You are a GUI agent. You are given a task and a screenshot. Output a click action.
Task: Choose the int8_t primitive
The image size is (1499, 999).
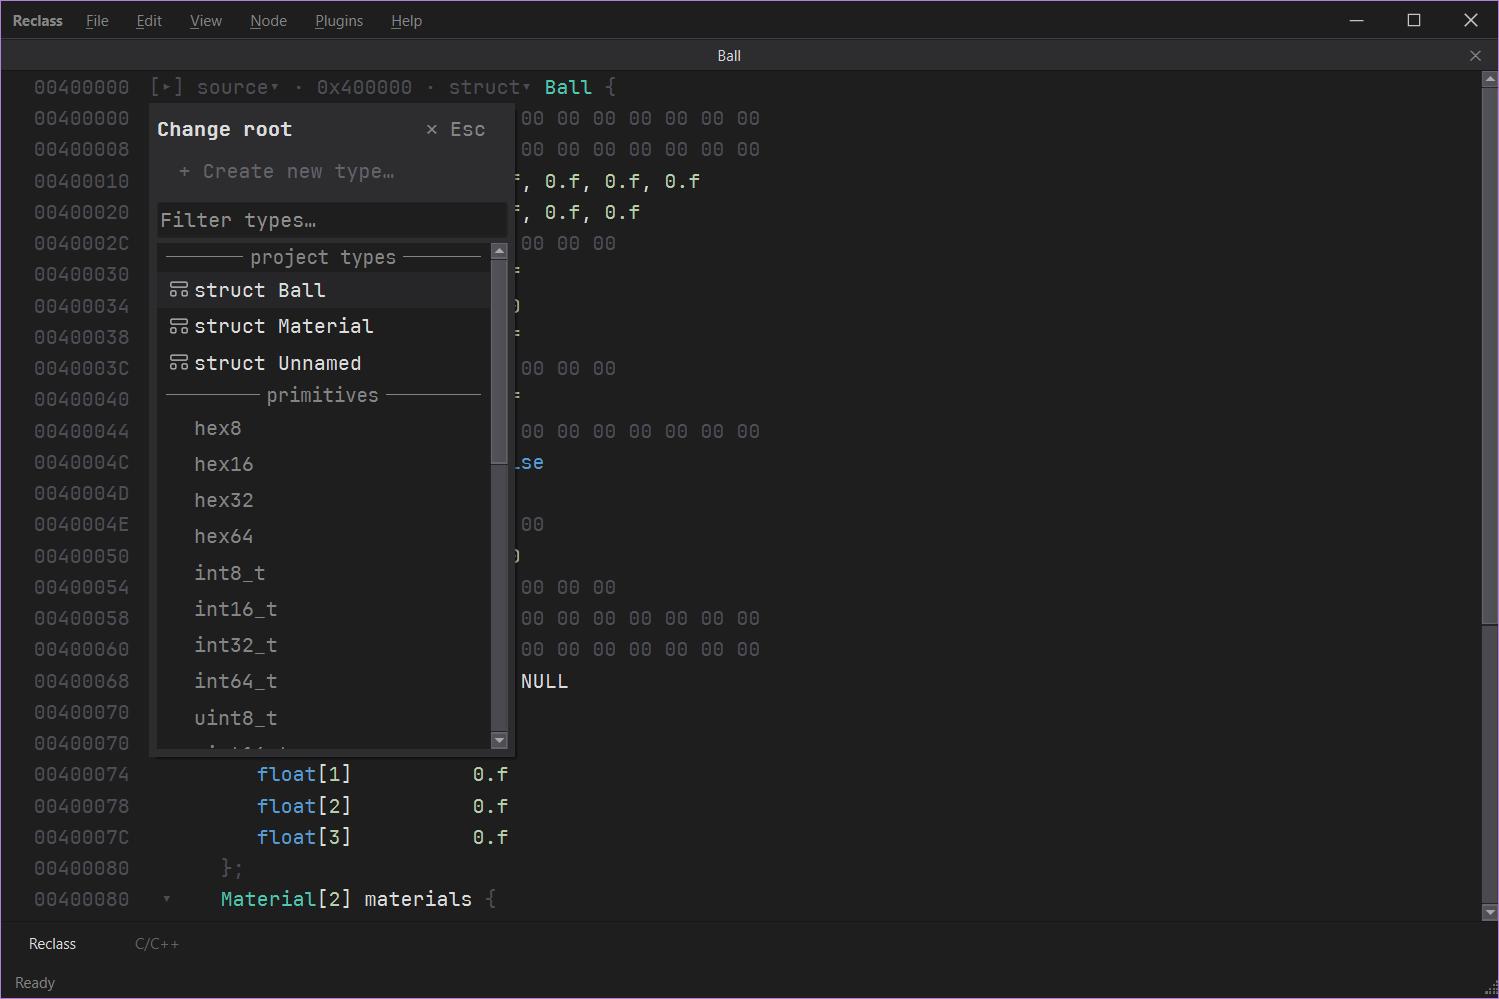click(324, 573)
